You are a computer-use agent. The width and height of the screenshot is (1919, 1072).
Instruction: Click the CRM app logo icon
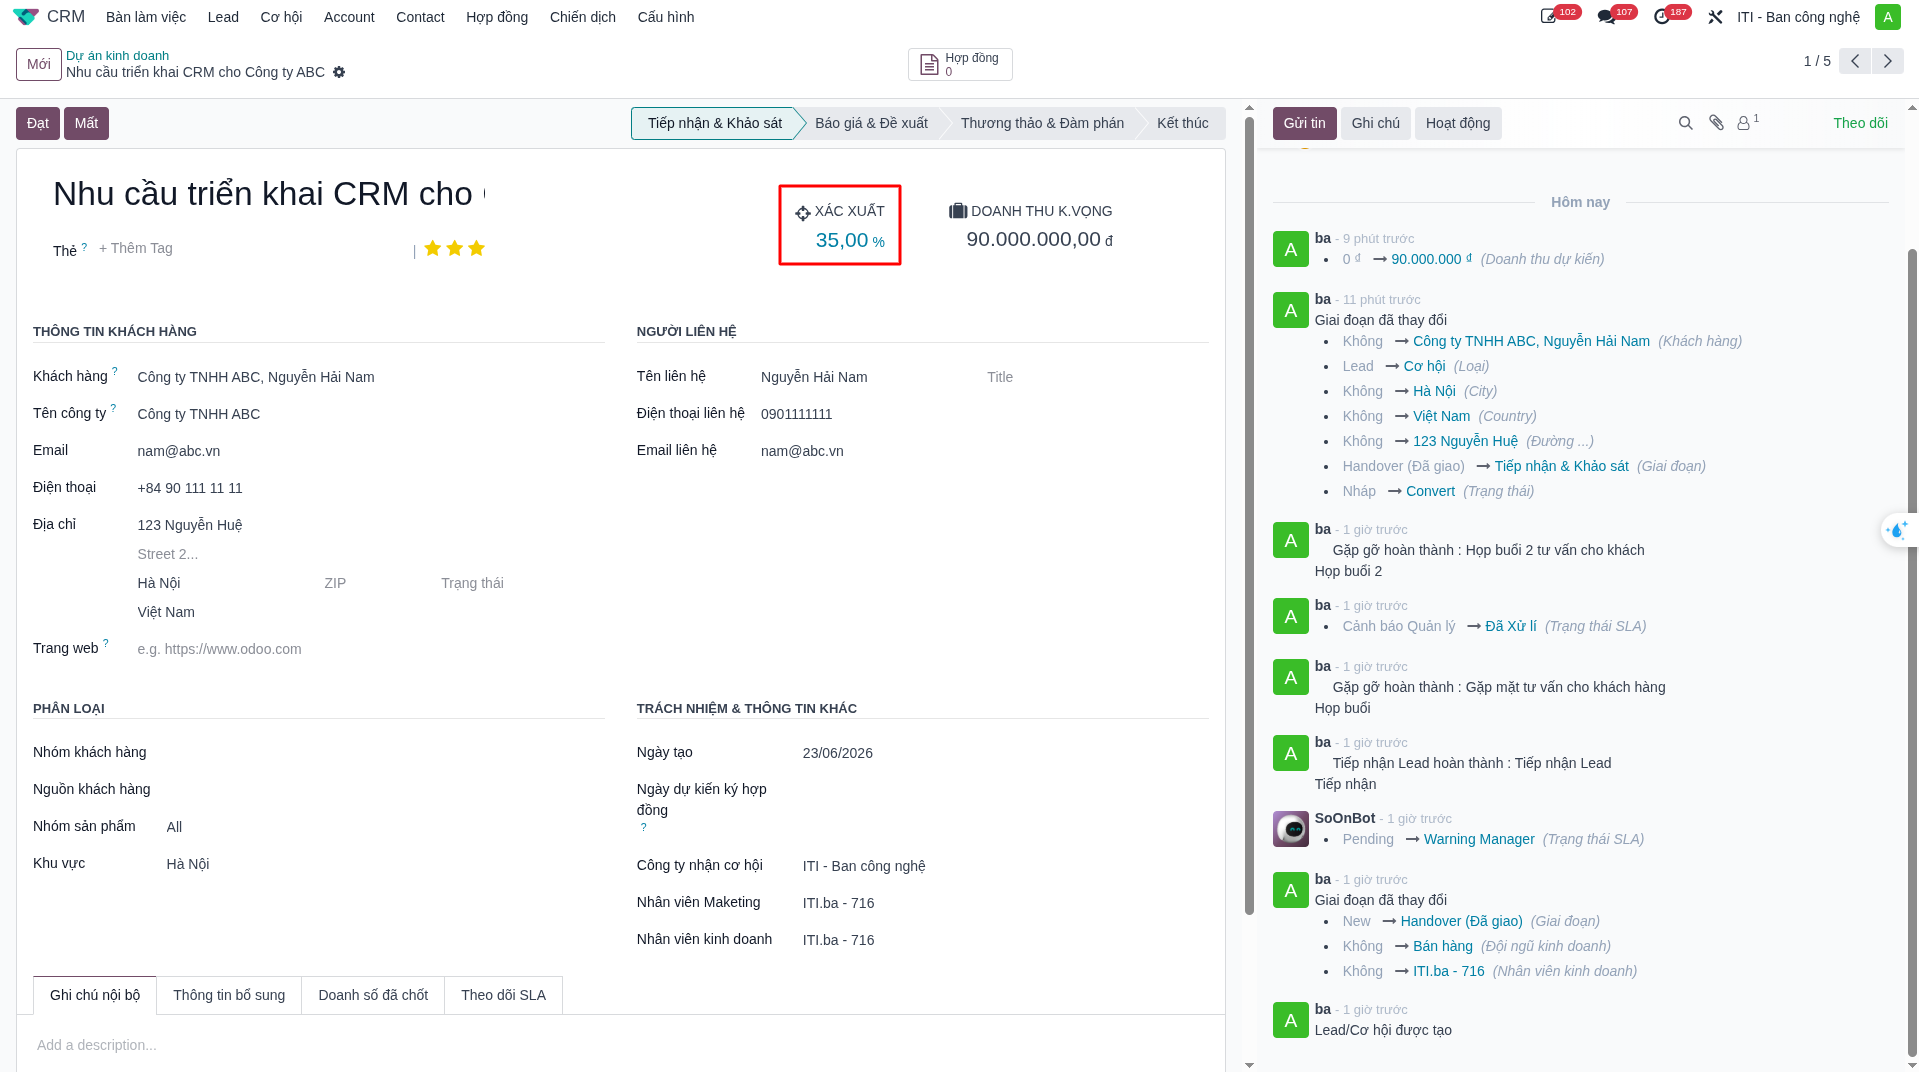pos(25,17)
